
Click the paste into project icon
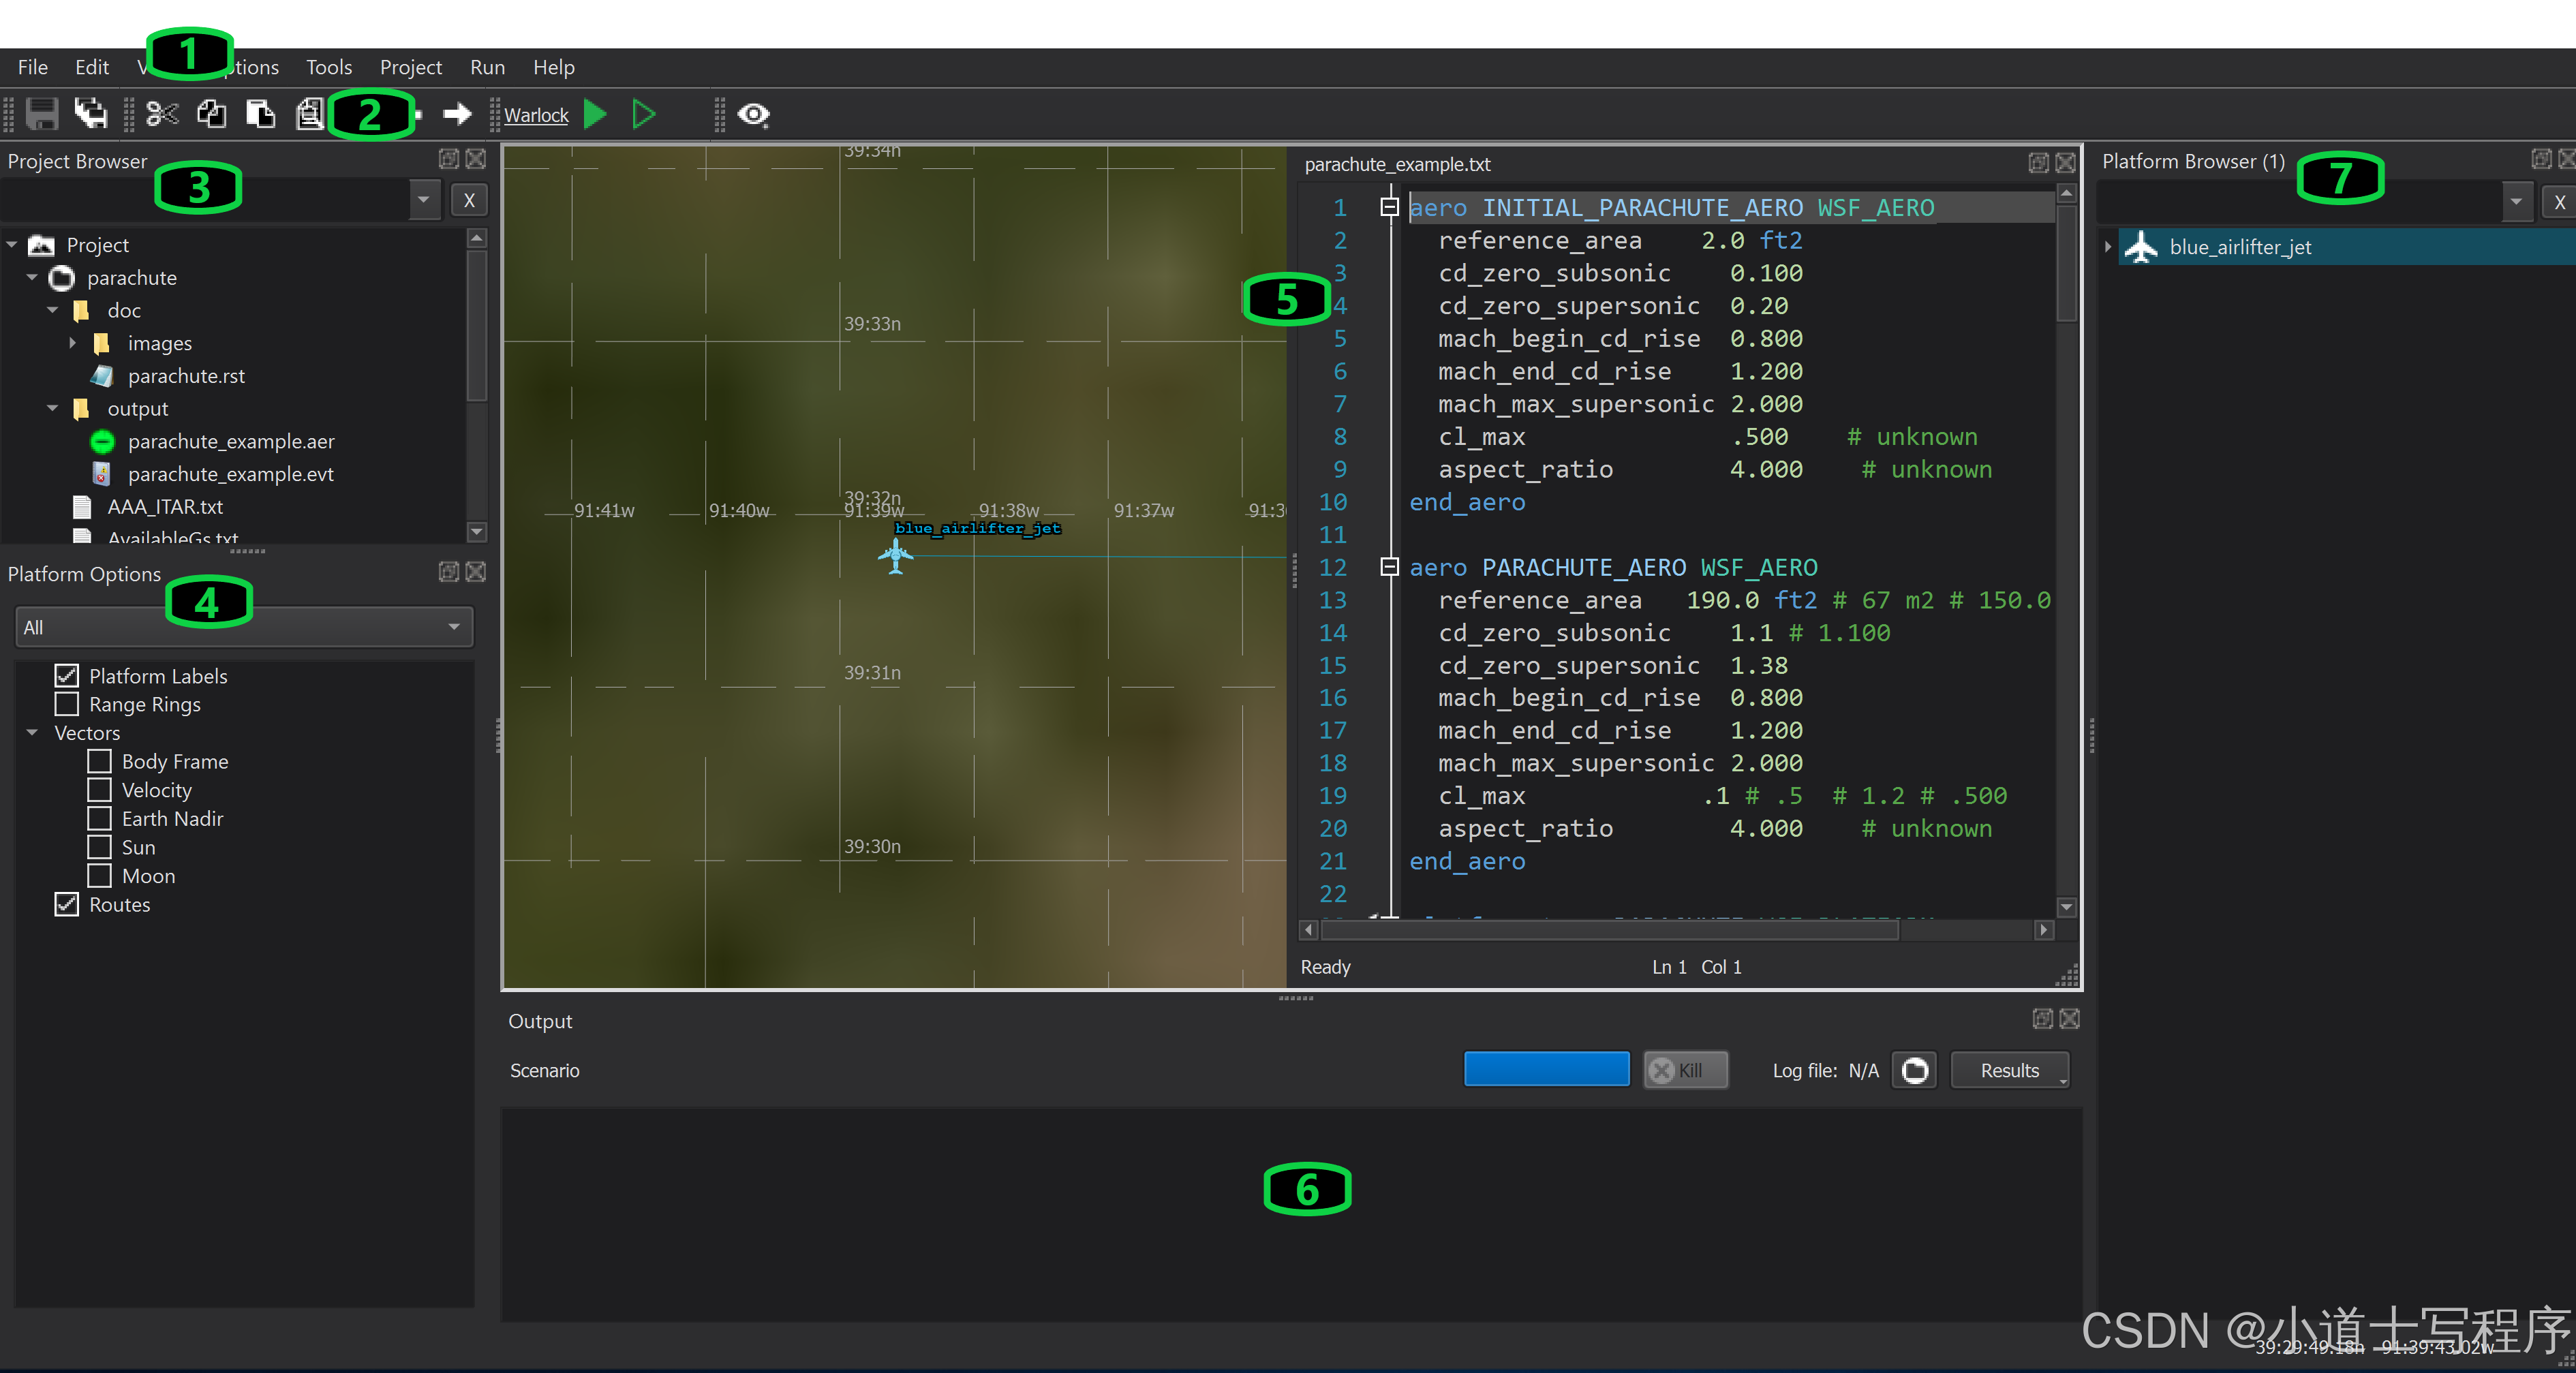click(259, 114)
